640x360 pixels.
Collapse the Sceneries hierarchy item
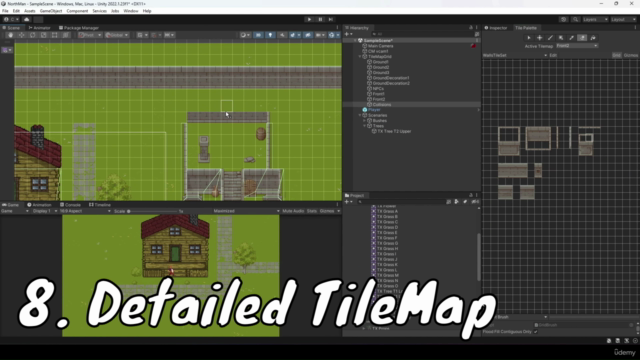(360, 116)
